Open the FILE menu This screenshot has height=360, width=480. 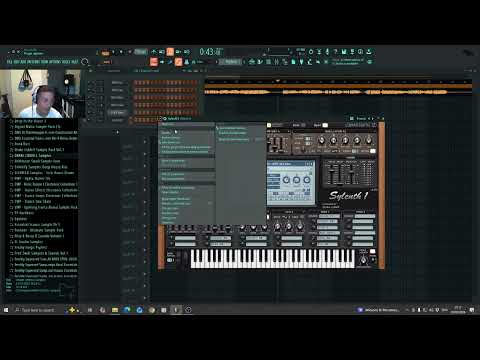pos(9,62)
